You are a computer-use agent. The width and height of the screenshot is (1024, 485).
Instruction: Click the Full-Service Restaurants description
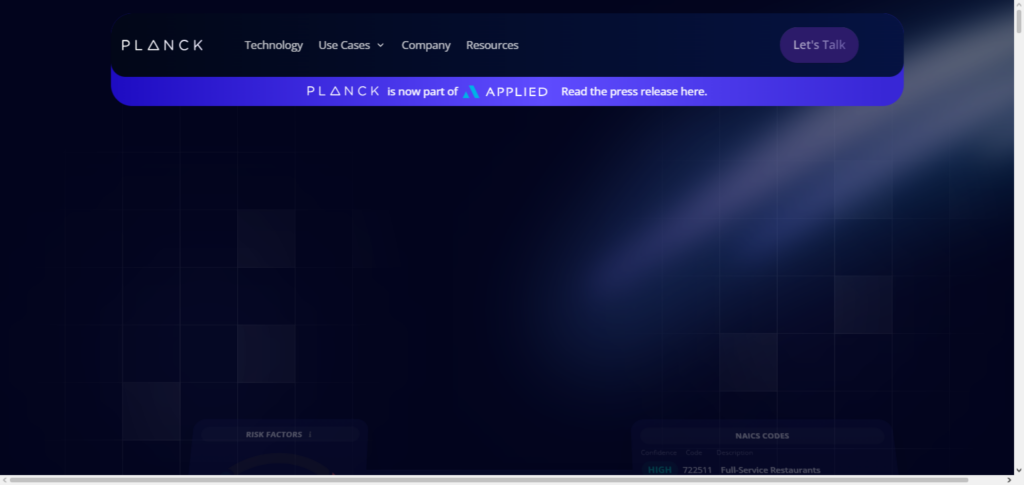[771, 470]
